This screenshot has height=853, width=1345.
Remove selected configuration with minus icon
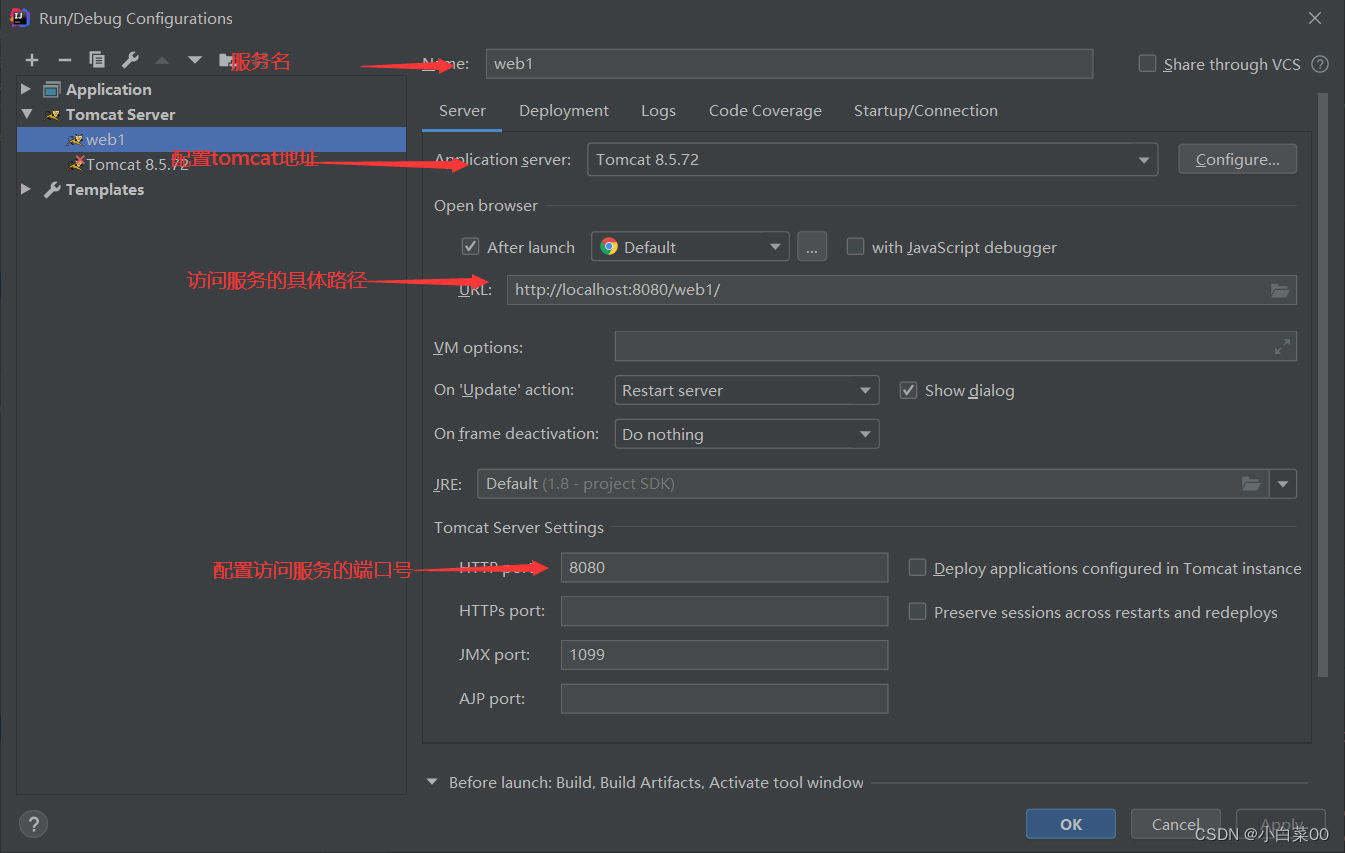[64, 61]
